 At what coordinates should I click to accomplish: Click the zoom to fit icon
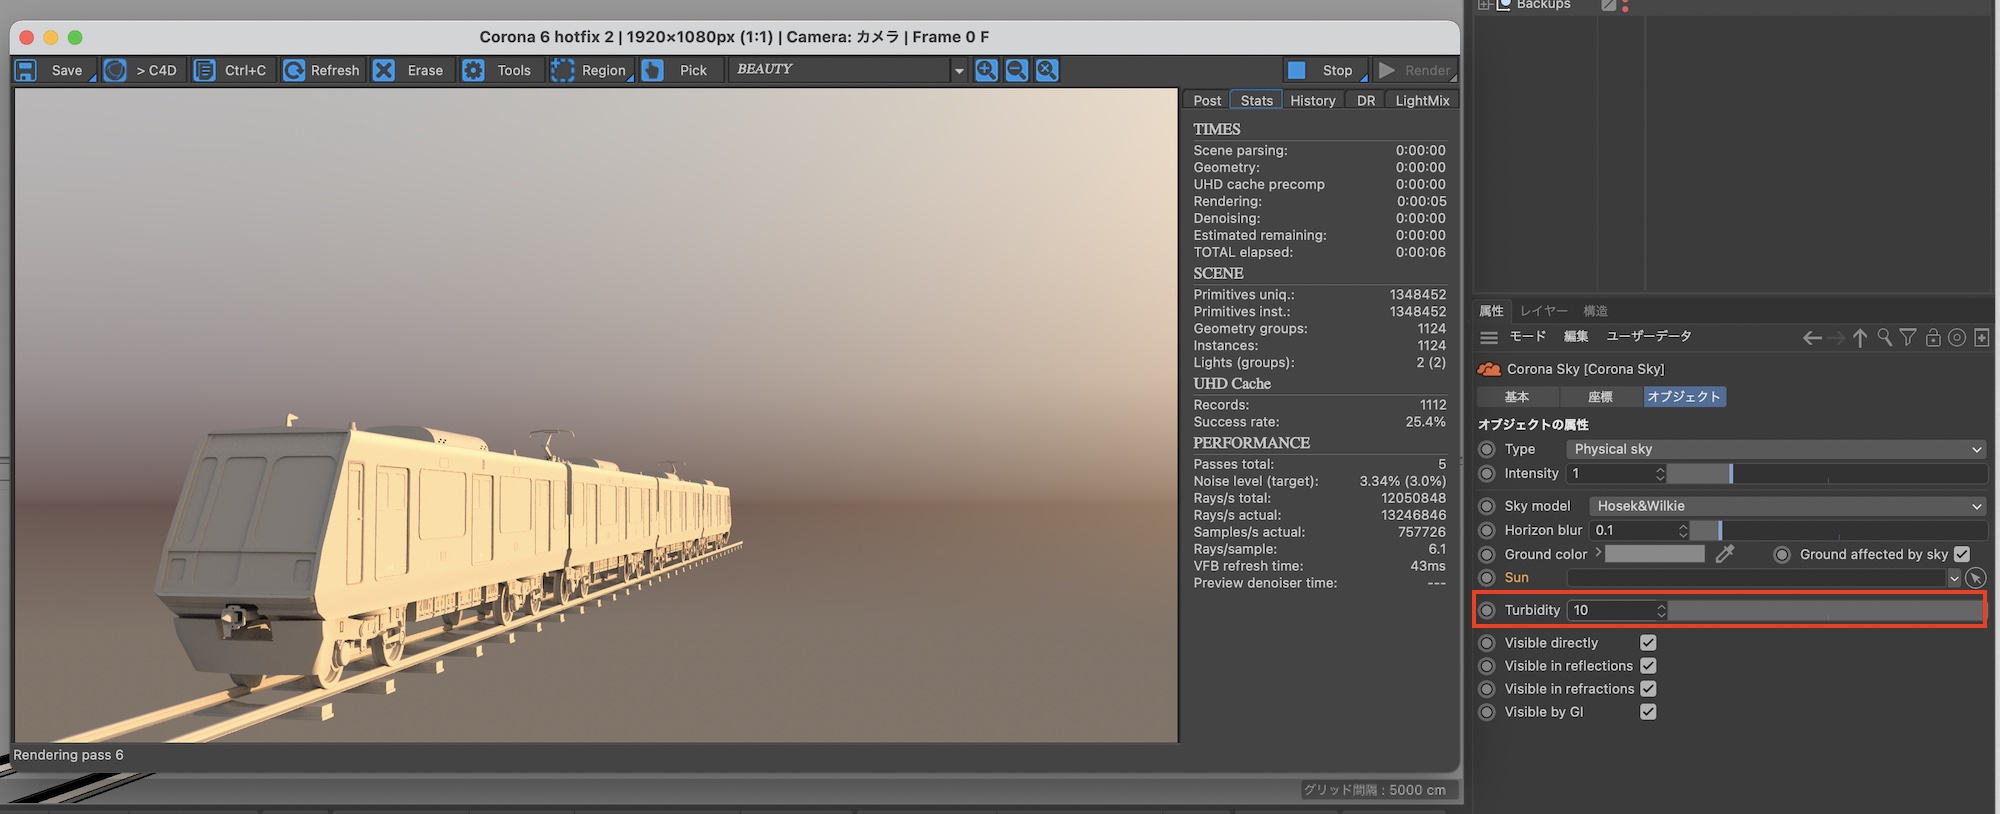click(x=1046, y=70)
